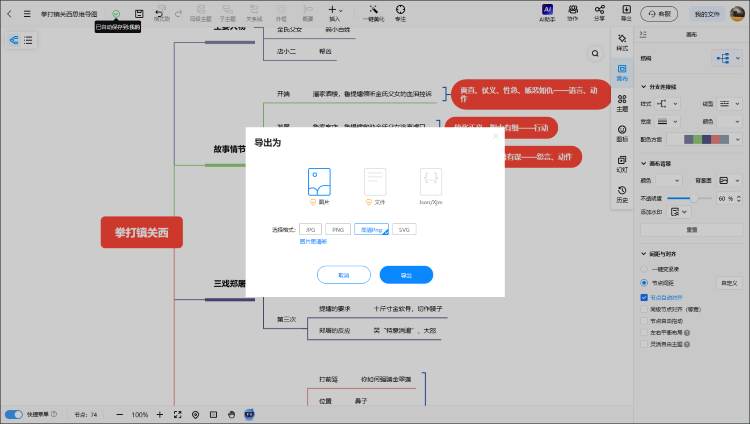Select the one-click compact (一键变紧凑) radio option
Screen dimensions: 750x424
[644, 269]
